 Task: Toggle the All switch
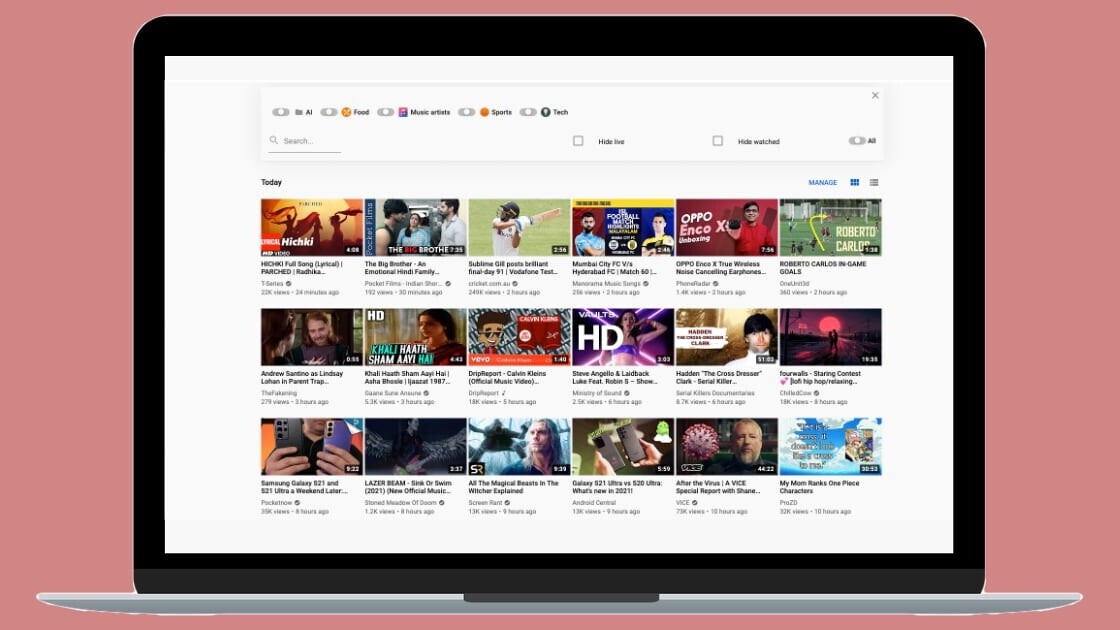click(857, 141)
